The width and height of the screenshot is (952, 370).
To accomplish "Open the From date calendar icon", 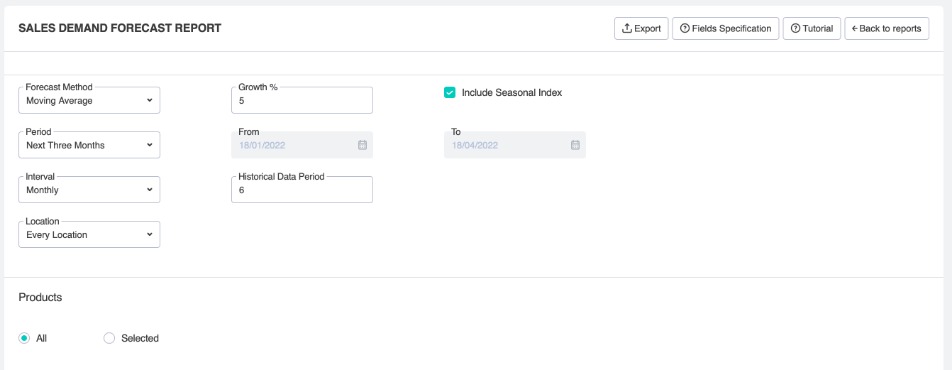I will click(362, 145).
